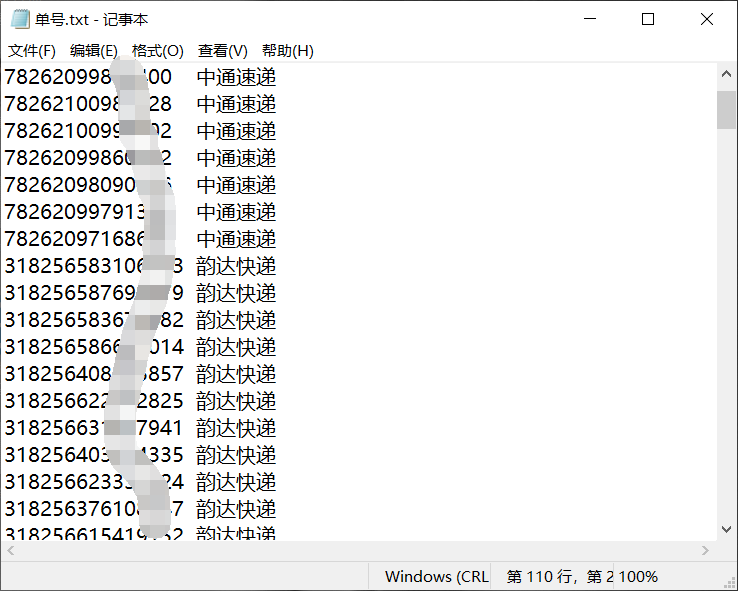The width and height of the screenshot is (738, 591).
Task: Click the horizontal scrollbar right arrow
Action: tap(705, 550)
